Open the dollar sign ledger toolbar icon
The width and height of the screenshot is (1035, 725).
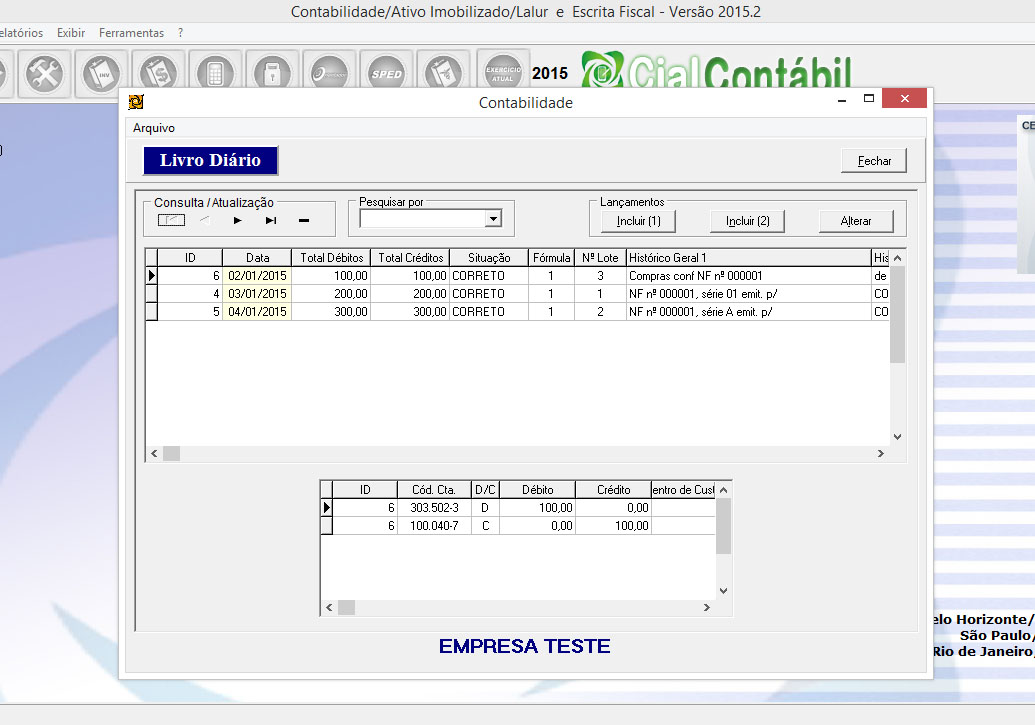[158, 73]
